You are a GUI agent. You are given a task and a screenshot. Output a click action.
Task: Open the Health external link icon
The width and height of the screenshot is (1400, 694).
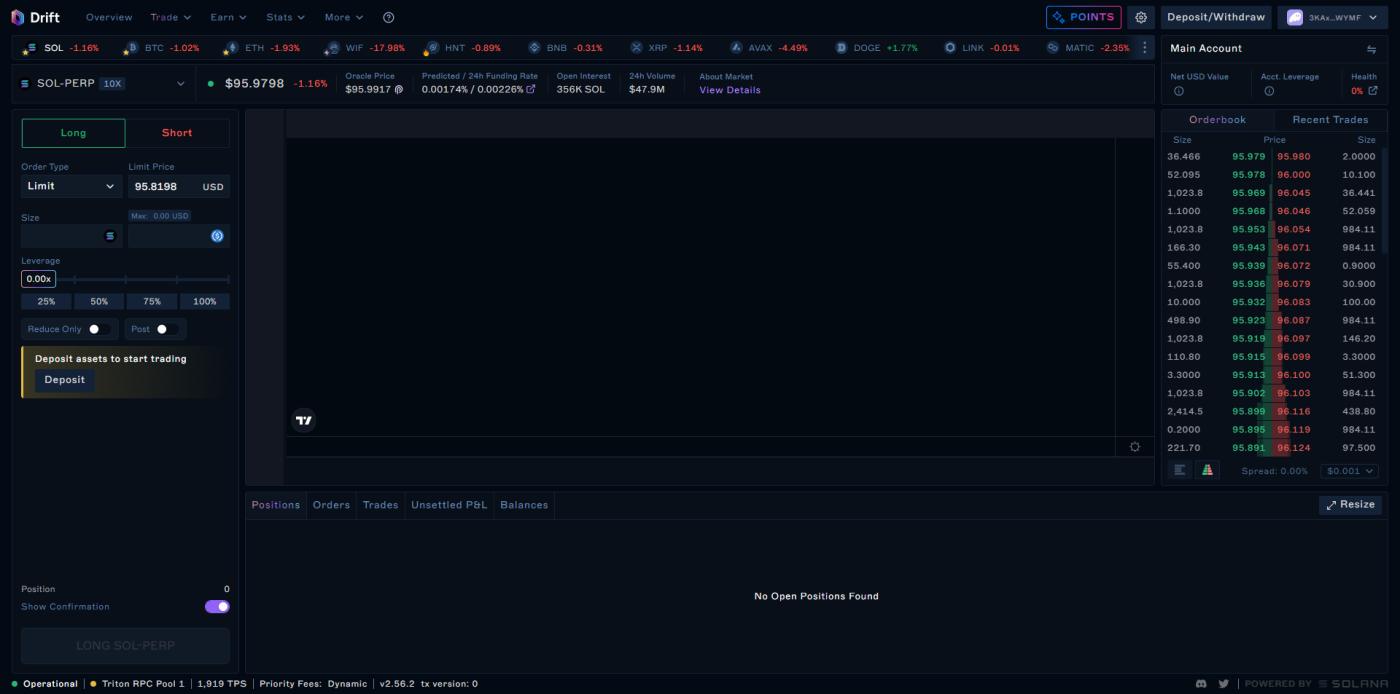point(1373,91)
